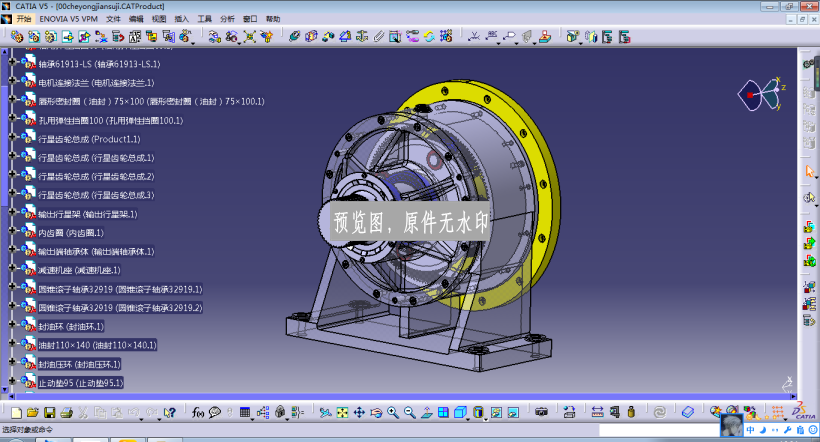Click the Existing Component icon
Viewport: 820px width, 442px height.
(x=67, y=37)
